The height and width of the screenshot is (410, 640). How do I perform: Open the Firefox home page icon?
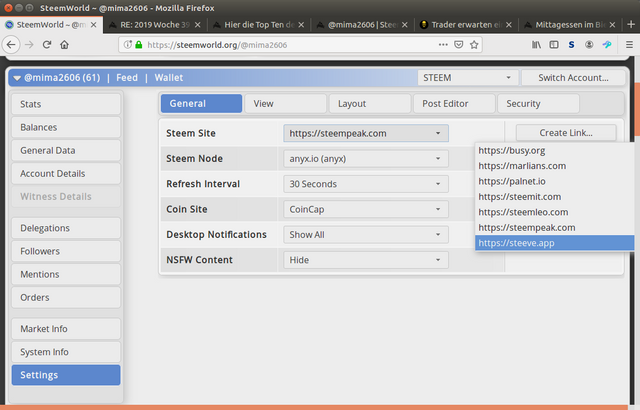pyautogui.click(x=64, y=45)
